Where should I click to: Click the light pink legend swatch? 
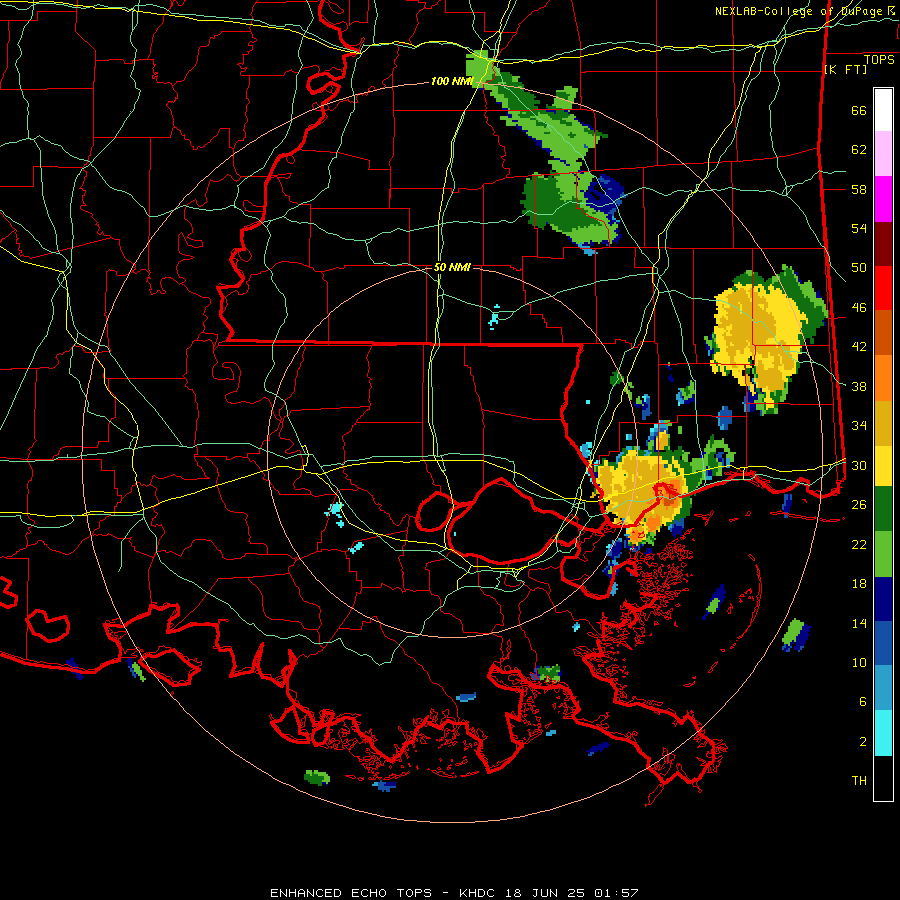(883, 154)
